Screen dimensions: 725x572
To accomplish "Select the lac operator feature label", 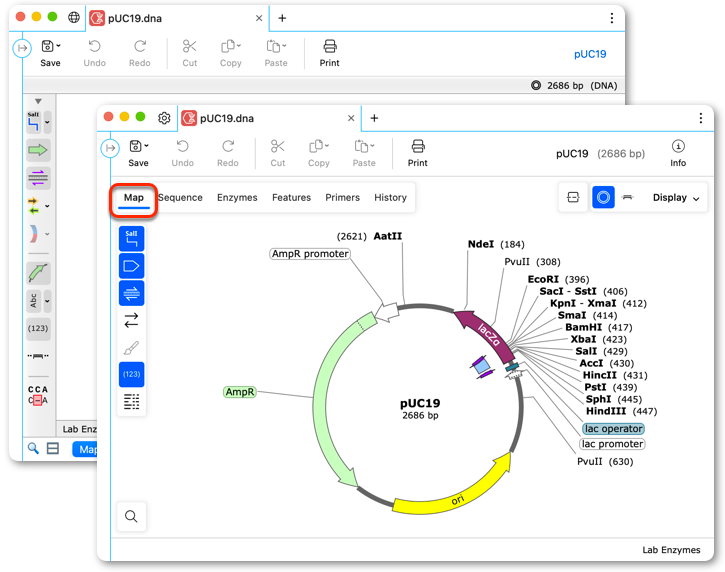I will tap(613, 429).
